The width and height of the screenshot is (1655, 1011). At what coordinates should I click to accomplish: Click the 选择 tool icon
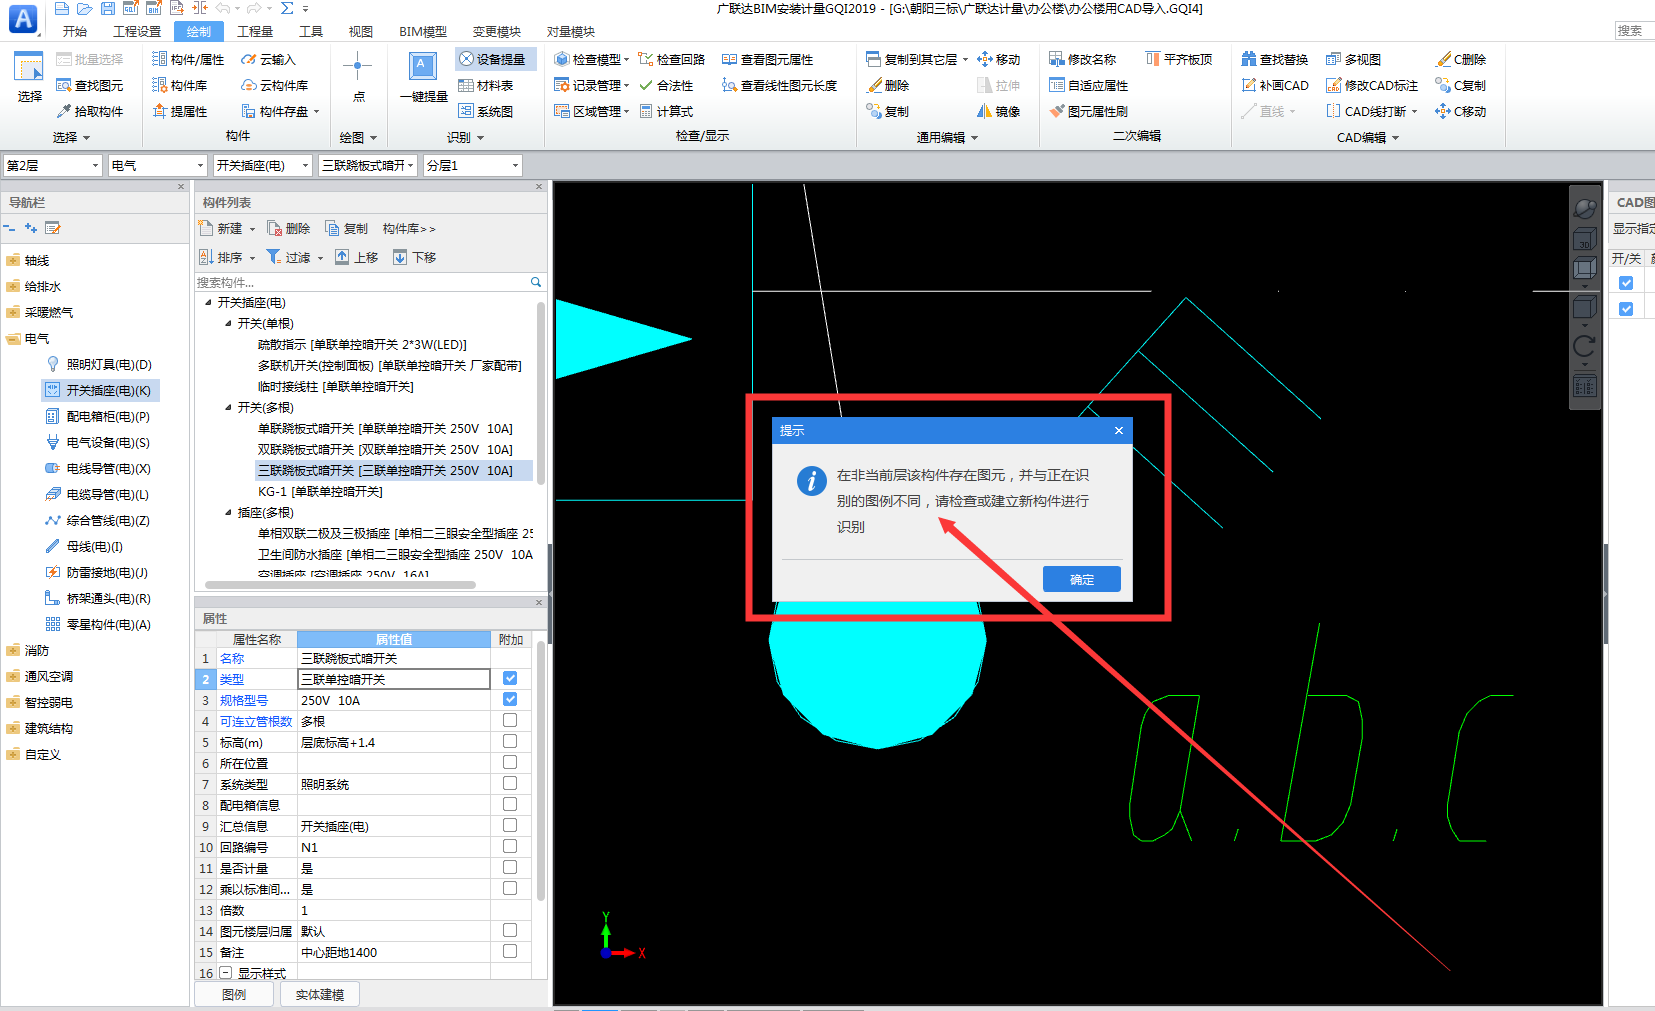[29, 78]
